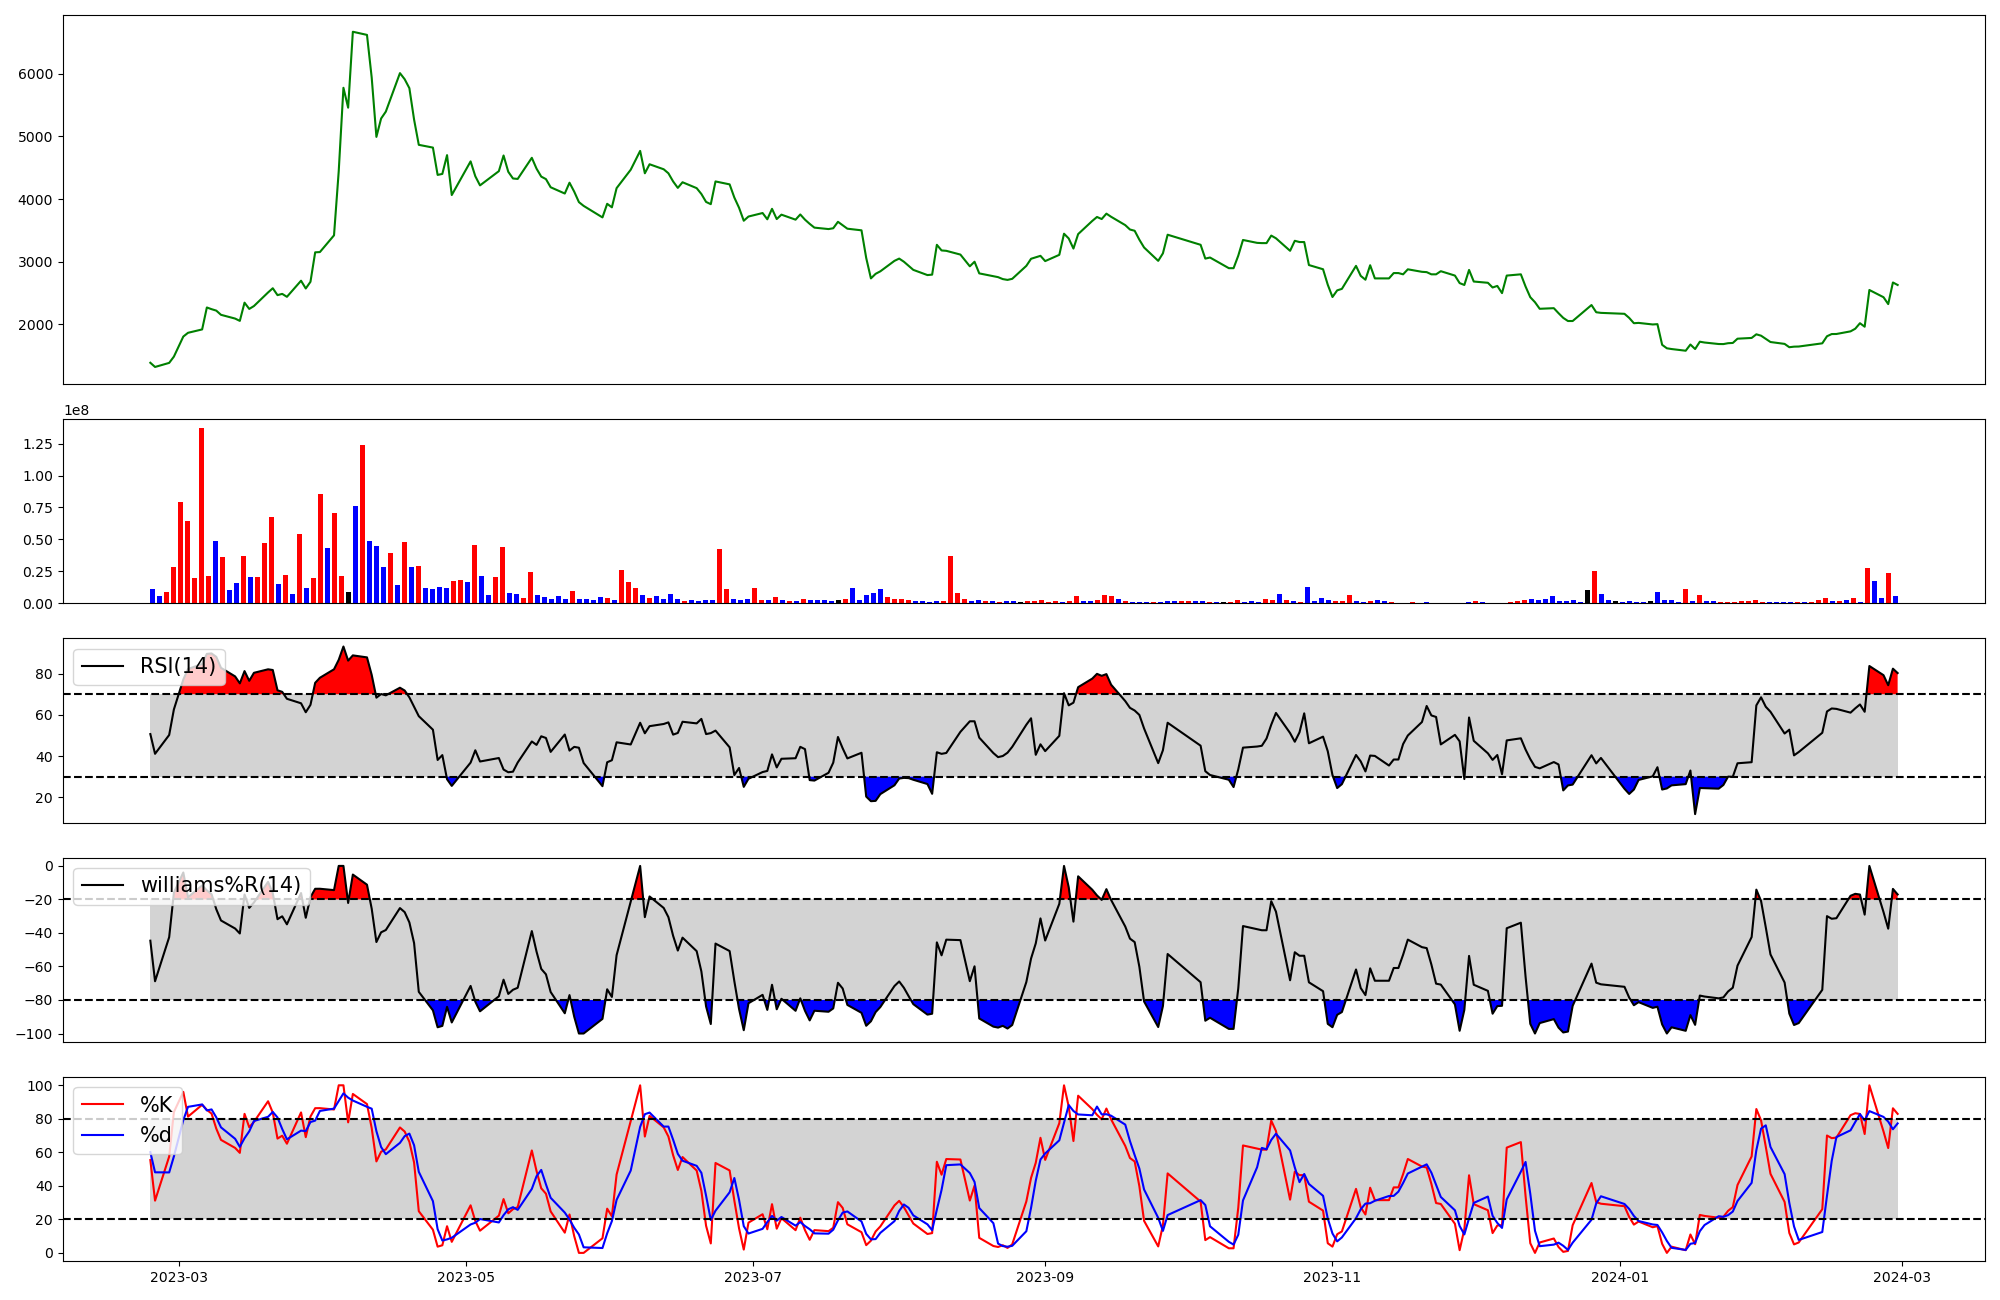Click the RSI(14) legend label
Image resolution: width=2000 pixels, height=1300 pixels.
click(177, 666)
